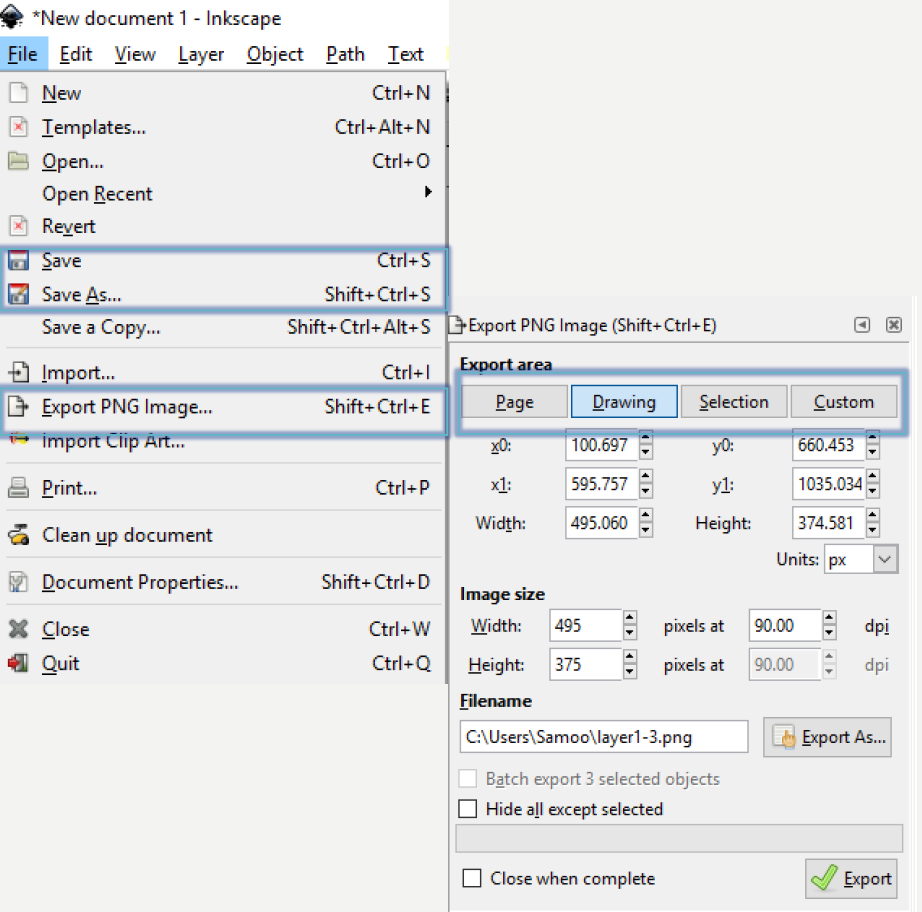Click the y1 value spinner arrows
The width and height of the screenshot is (922, 912).
coord(873,483)
